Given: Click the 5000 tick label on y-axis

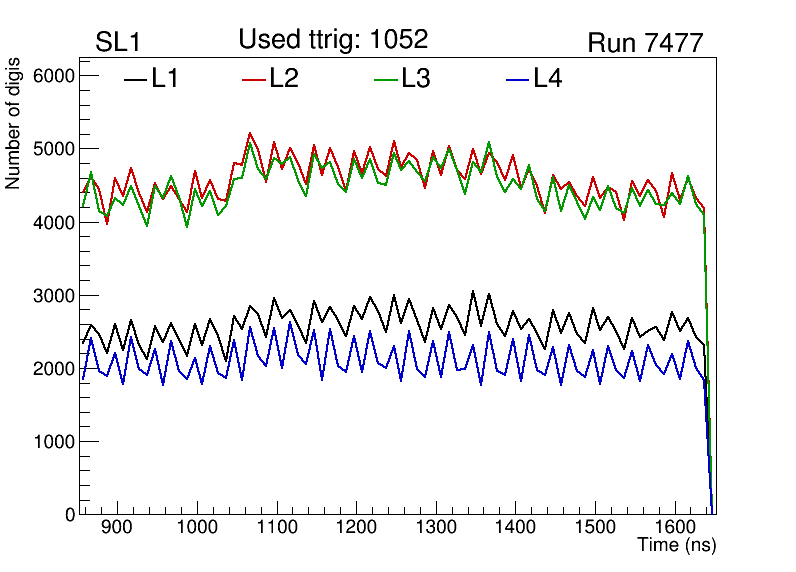Looking at the screenshot, I should (57, 150).
